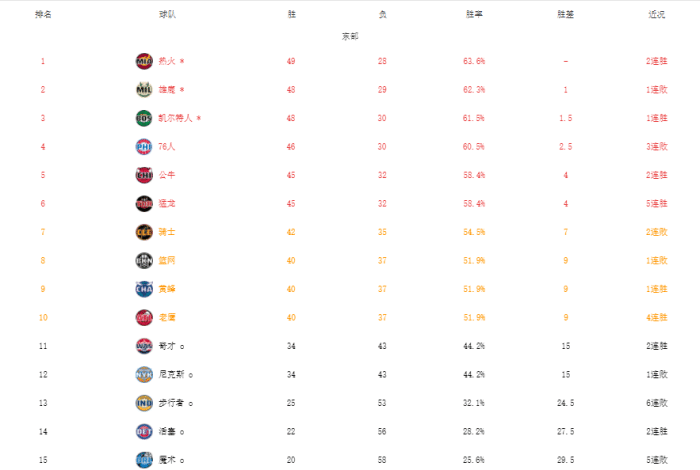Open the 老鹰 team name link
The height and width of the screenshot is (470, 700).
pyautogui.click(x=166, y=318)
